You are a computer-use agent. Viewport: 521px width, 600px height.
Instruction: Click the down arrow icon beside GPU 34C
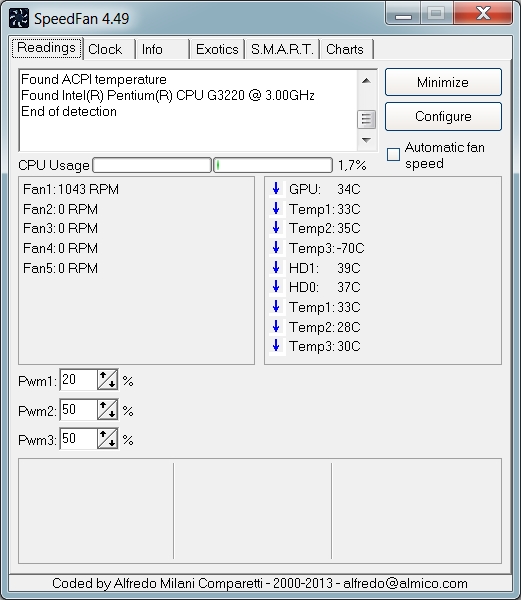click(x=276, y=189)
